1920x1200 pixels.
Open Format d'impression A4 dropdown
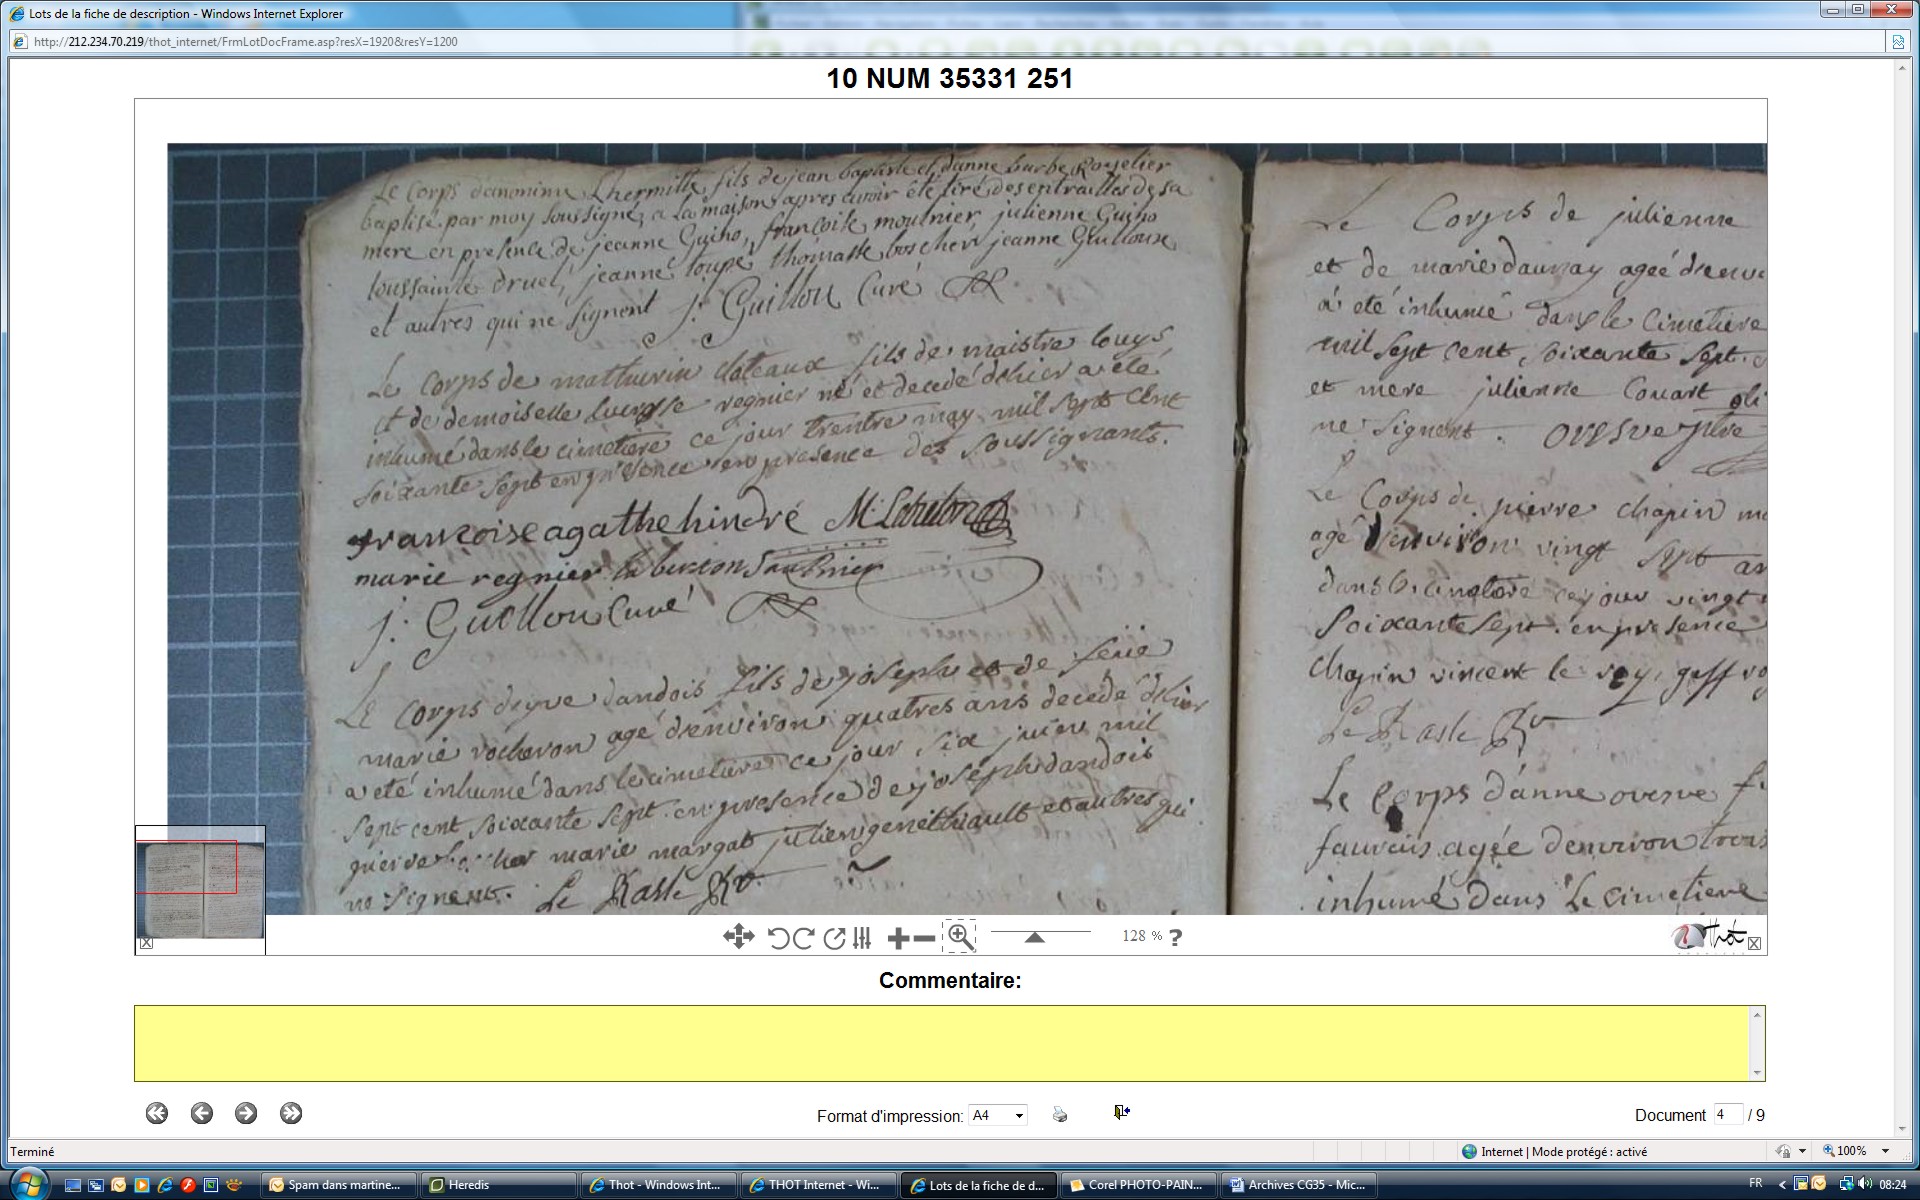(997, 1115)
